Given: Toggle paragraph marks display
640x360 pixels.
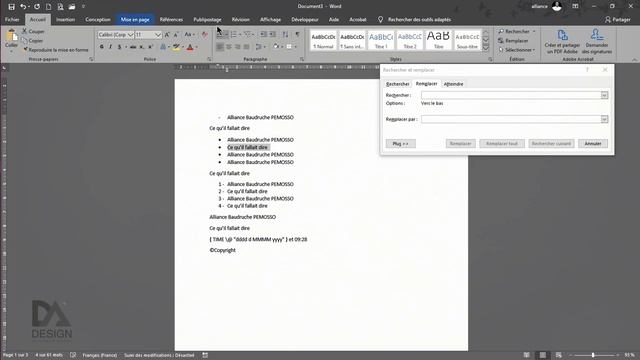Looking at the screenshot, I should coord(298,34).
